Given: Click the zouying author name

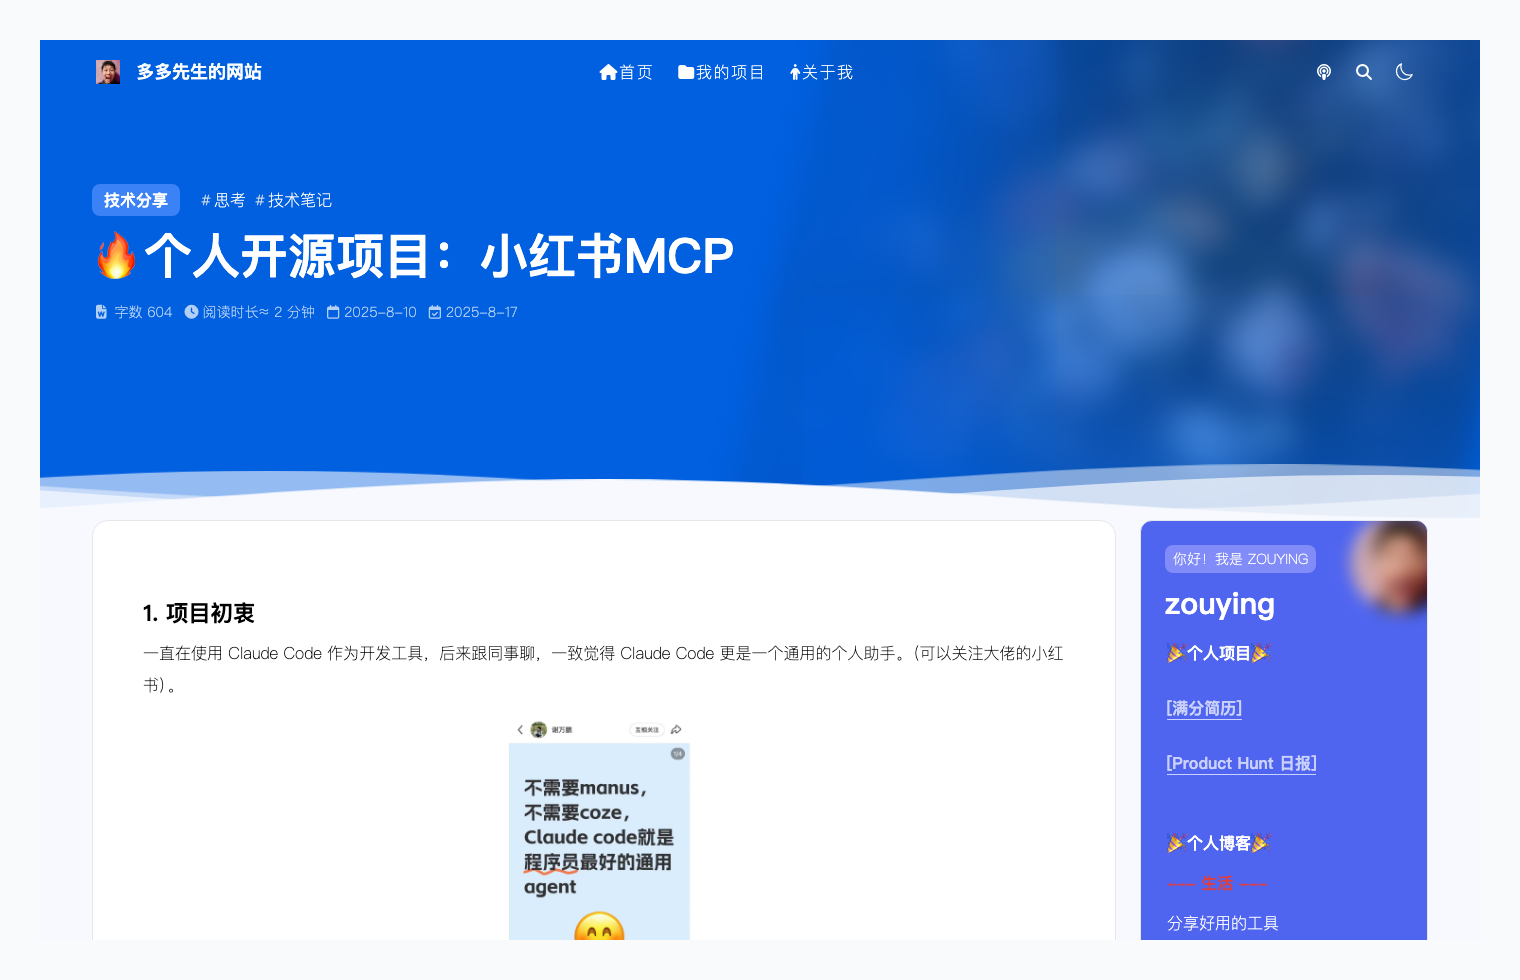Looking at the screenshot, I should [x=1220, y=604].
